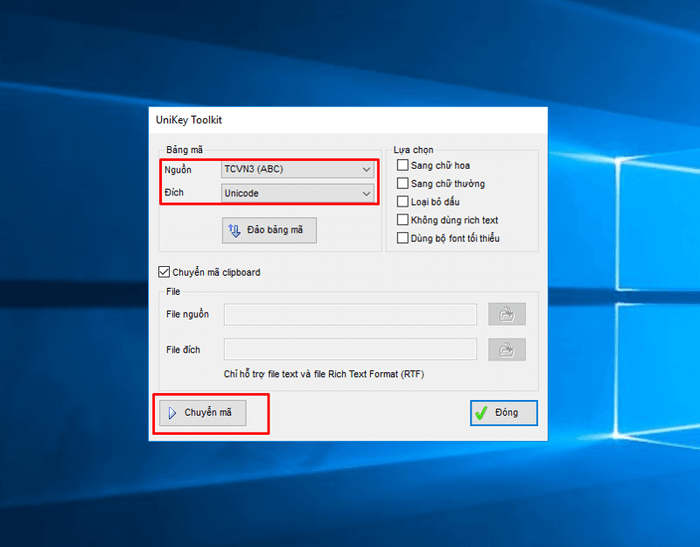Click the RTF support note text
Image resolution: width=700 pixels, height=547 pixels.
coord(324,374)
